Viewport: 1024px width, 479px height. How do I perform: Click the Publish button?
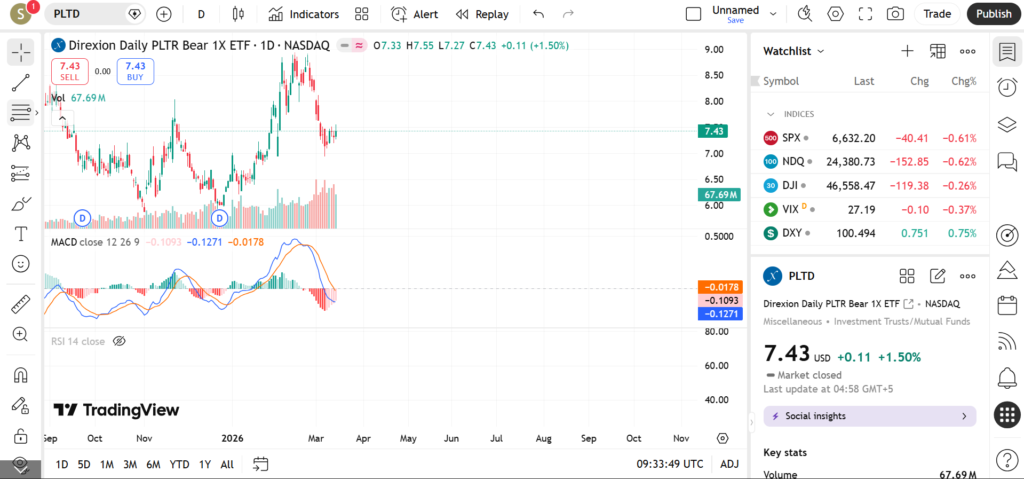pyautogui.click(x=993, y=14)
